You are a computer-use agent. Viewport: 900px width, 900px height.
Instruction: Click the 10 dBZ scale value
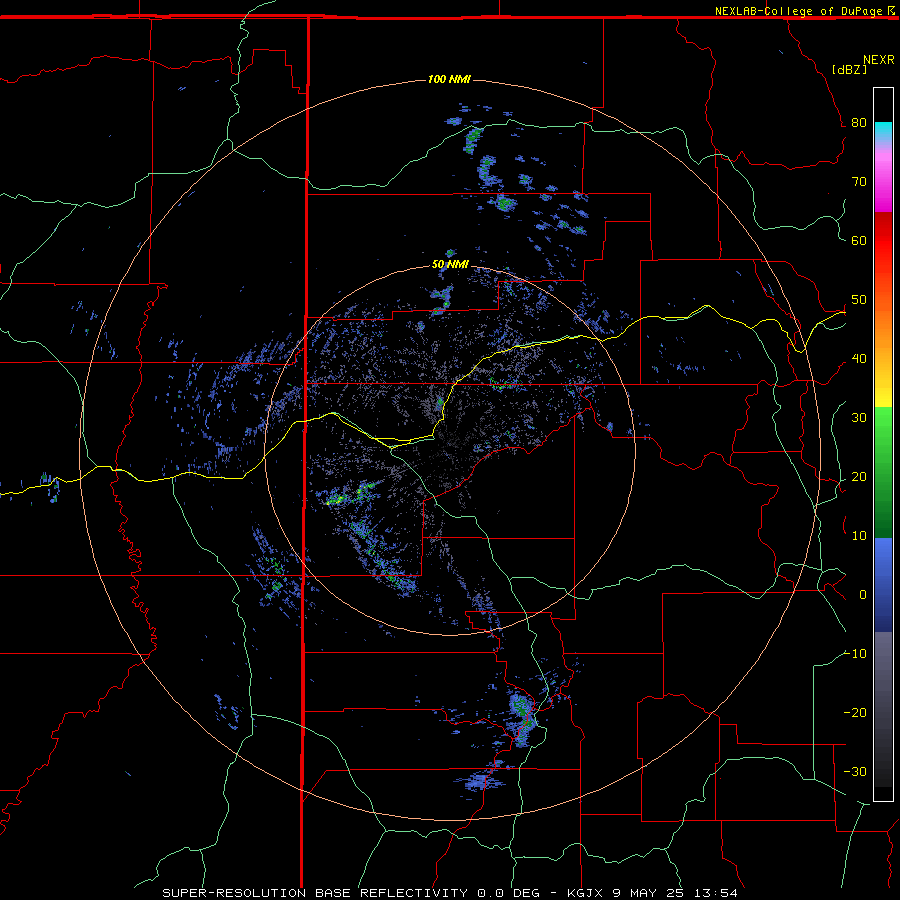coord(859,536)
